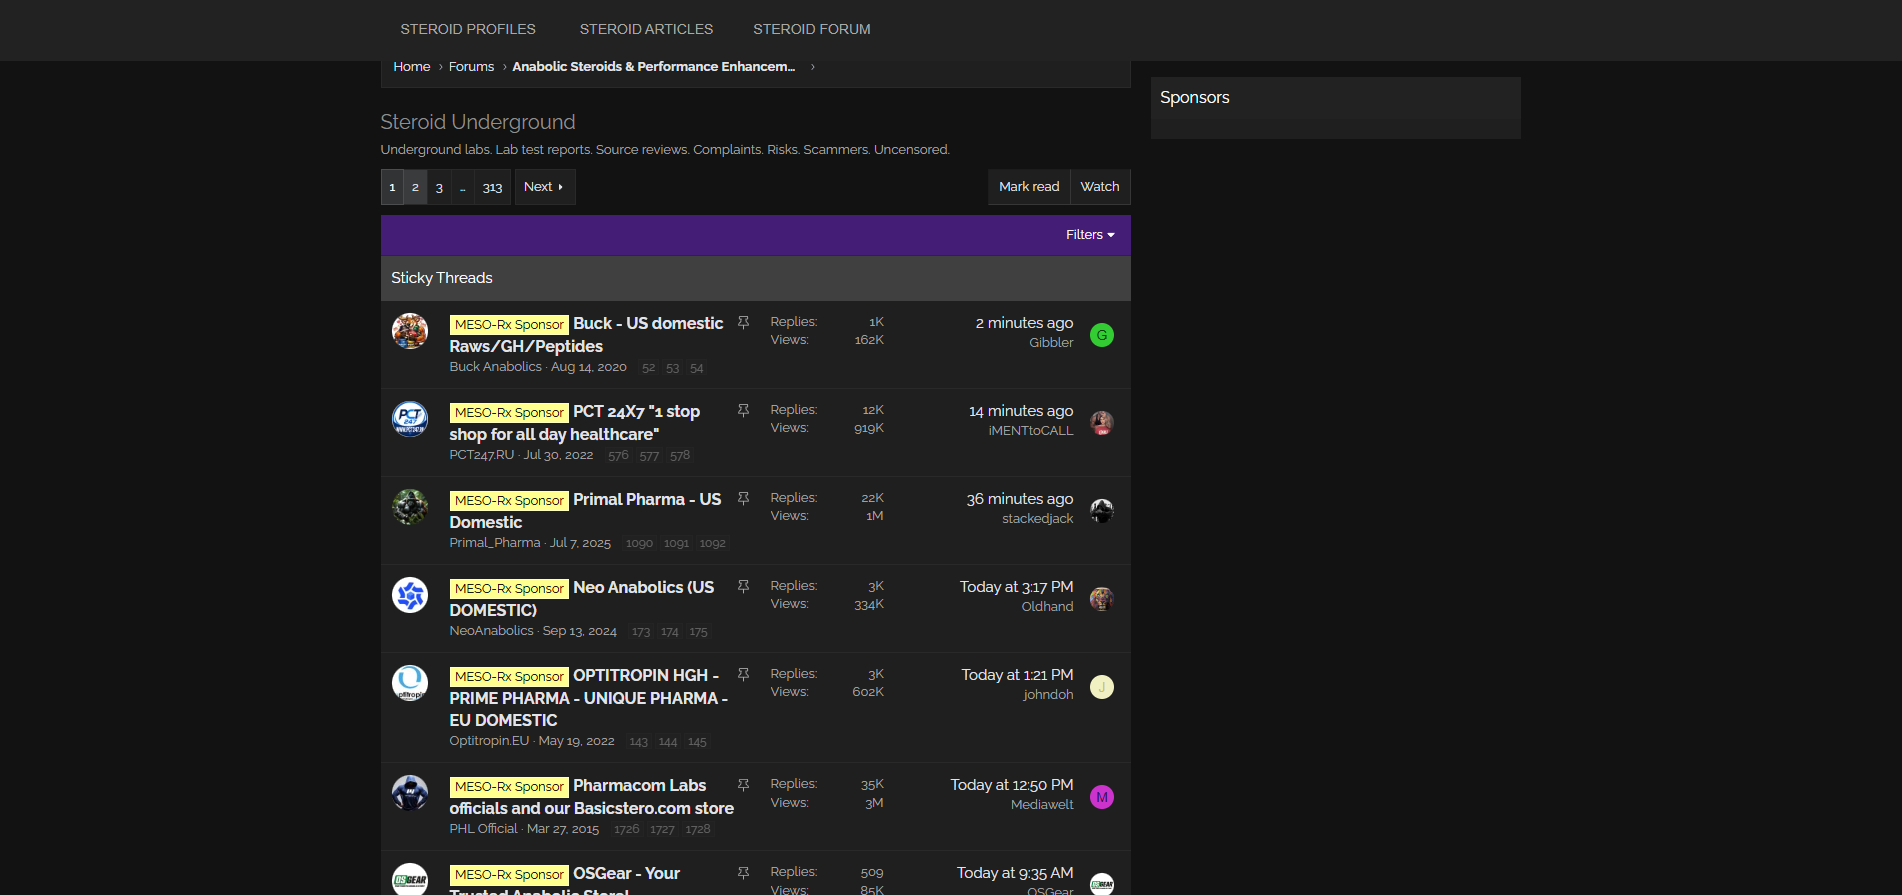Expand the breadcrumb chevron after Anabolic Steroids
The image size is (1902, 895).
click(x=813, y=67)
